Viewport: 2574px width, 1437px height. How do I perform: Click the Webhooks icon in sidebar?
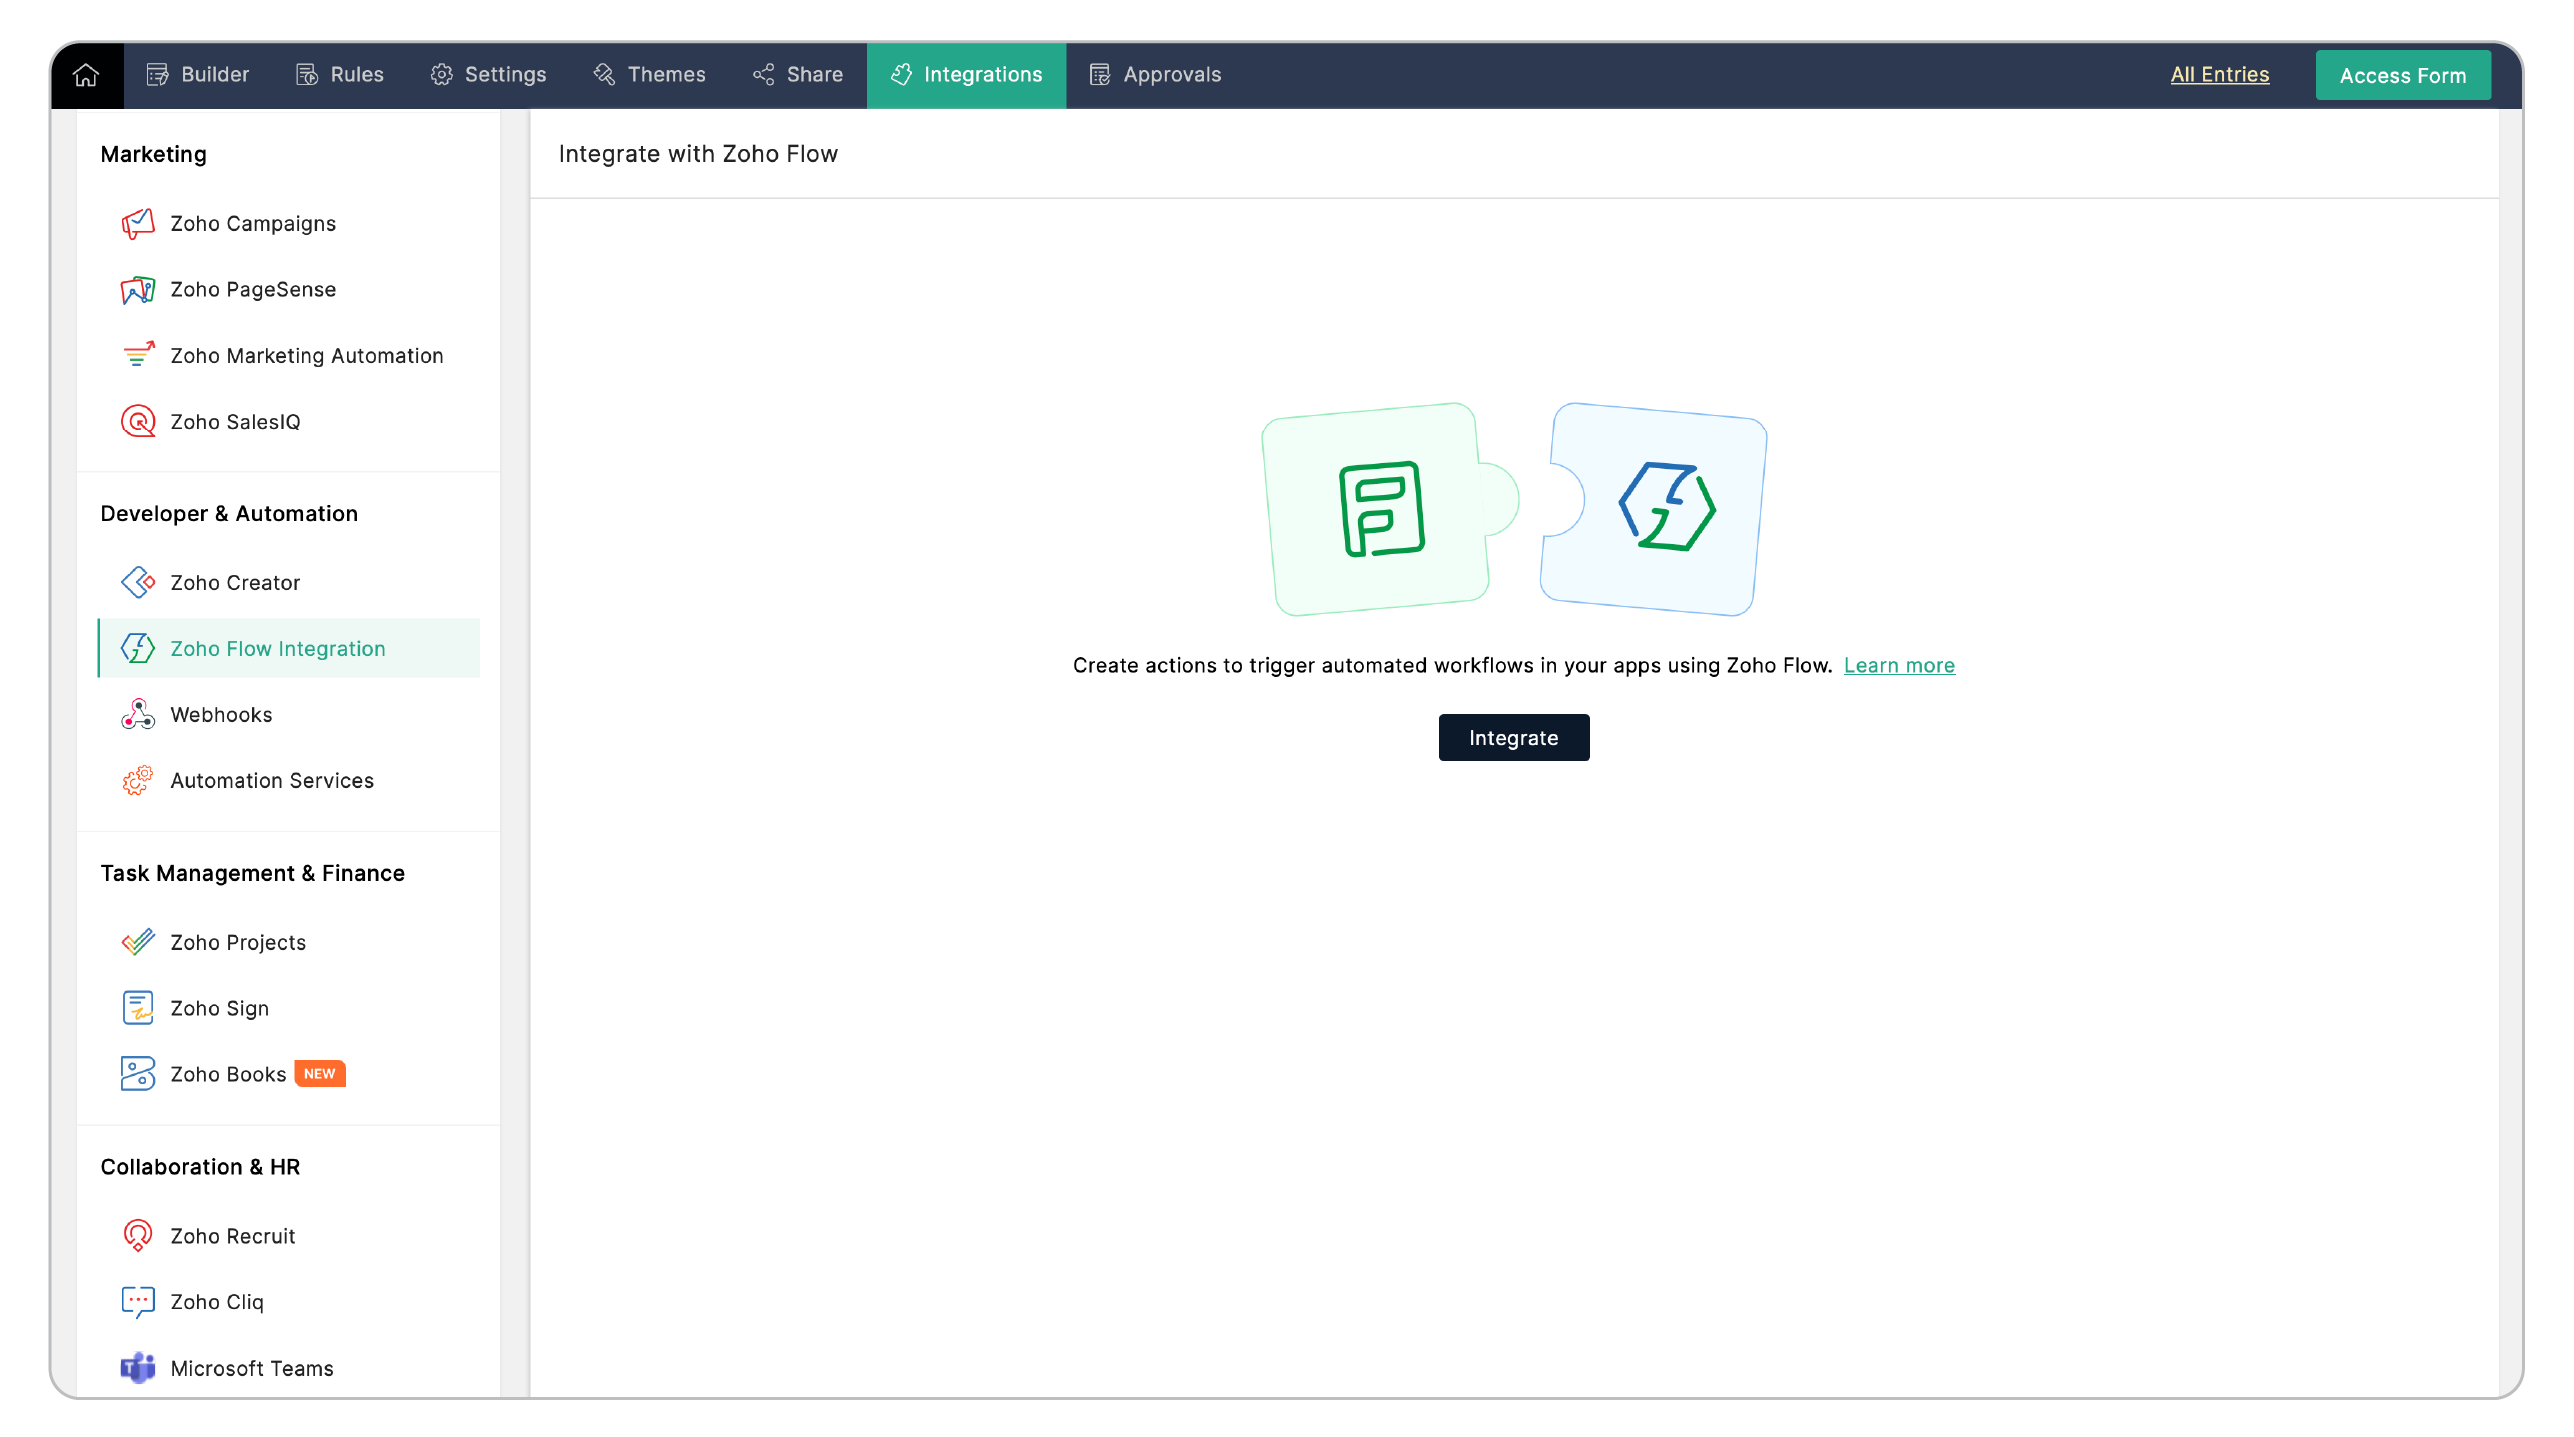point(138,715)
